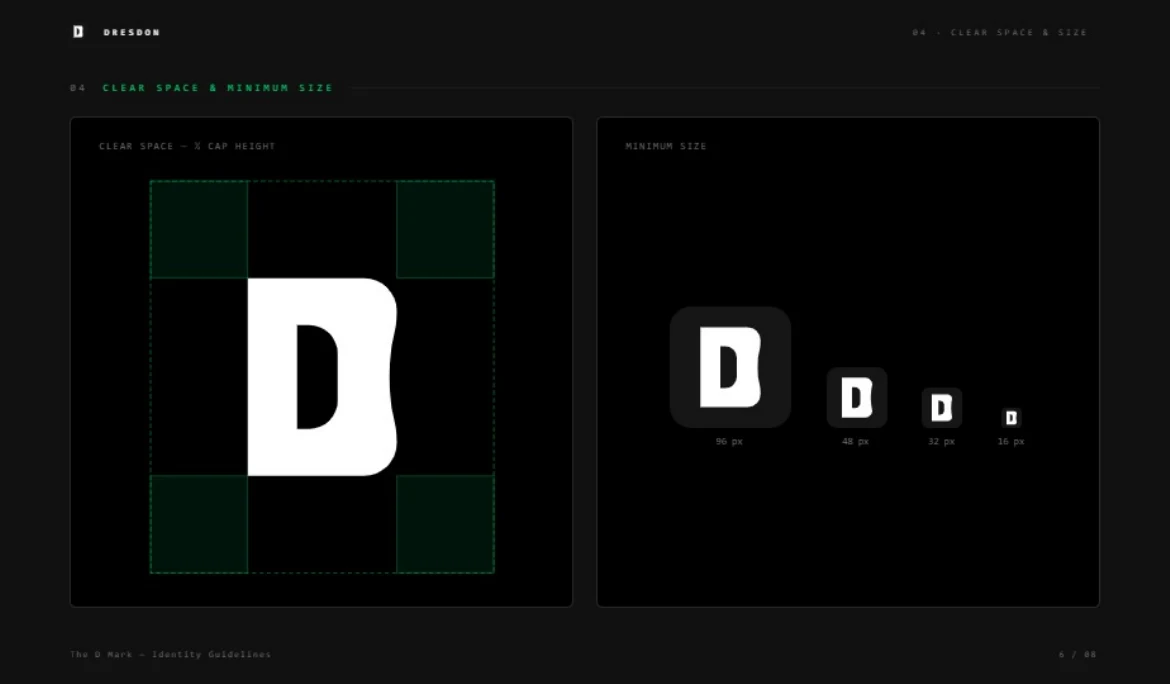Select the large white D mark
The width and height of the screenshot is (1170, 684).
(x=322, y=377)
